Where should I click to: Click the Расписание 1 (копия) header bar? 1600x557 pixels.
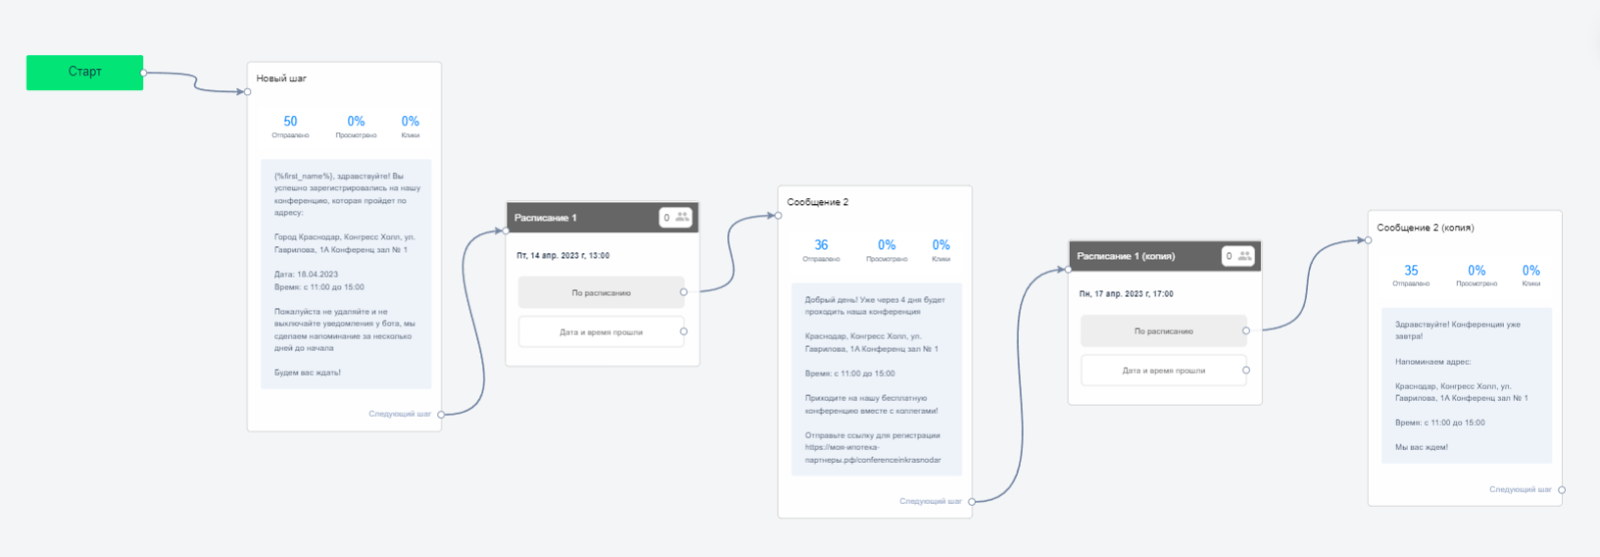(1145, 256)
